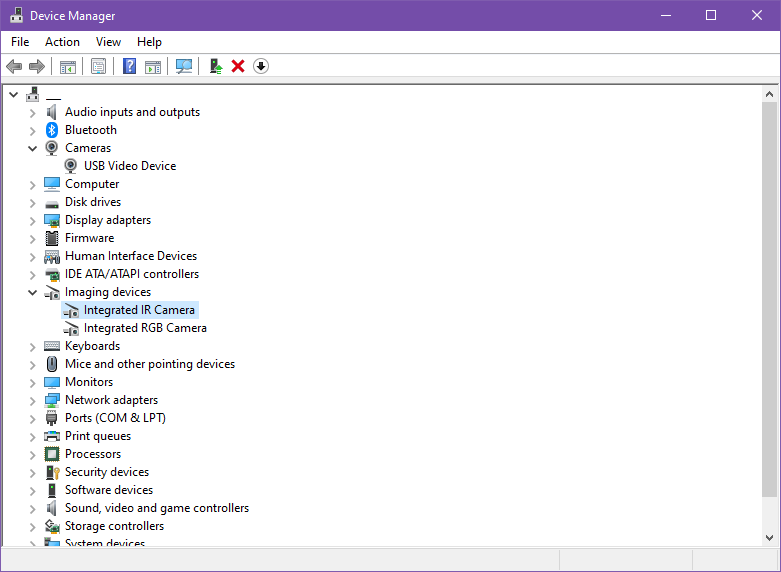
Task: Select the Computer category label
Action: tap(92, 184)
